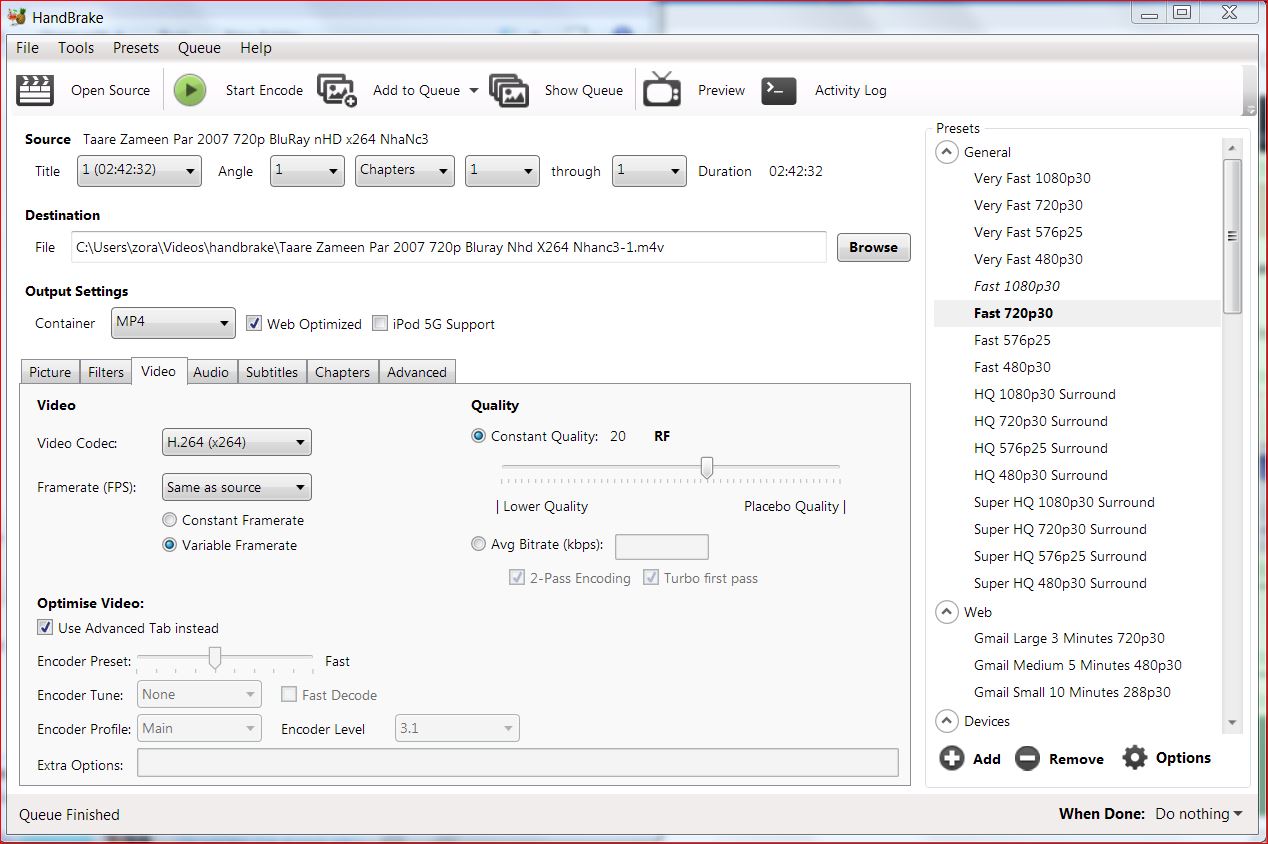Toggle the Web Optimized checkbox
Viewport: 1268px width, 844px height.
point(254,323)
